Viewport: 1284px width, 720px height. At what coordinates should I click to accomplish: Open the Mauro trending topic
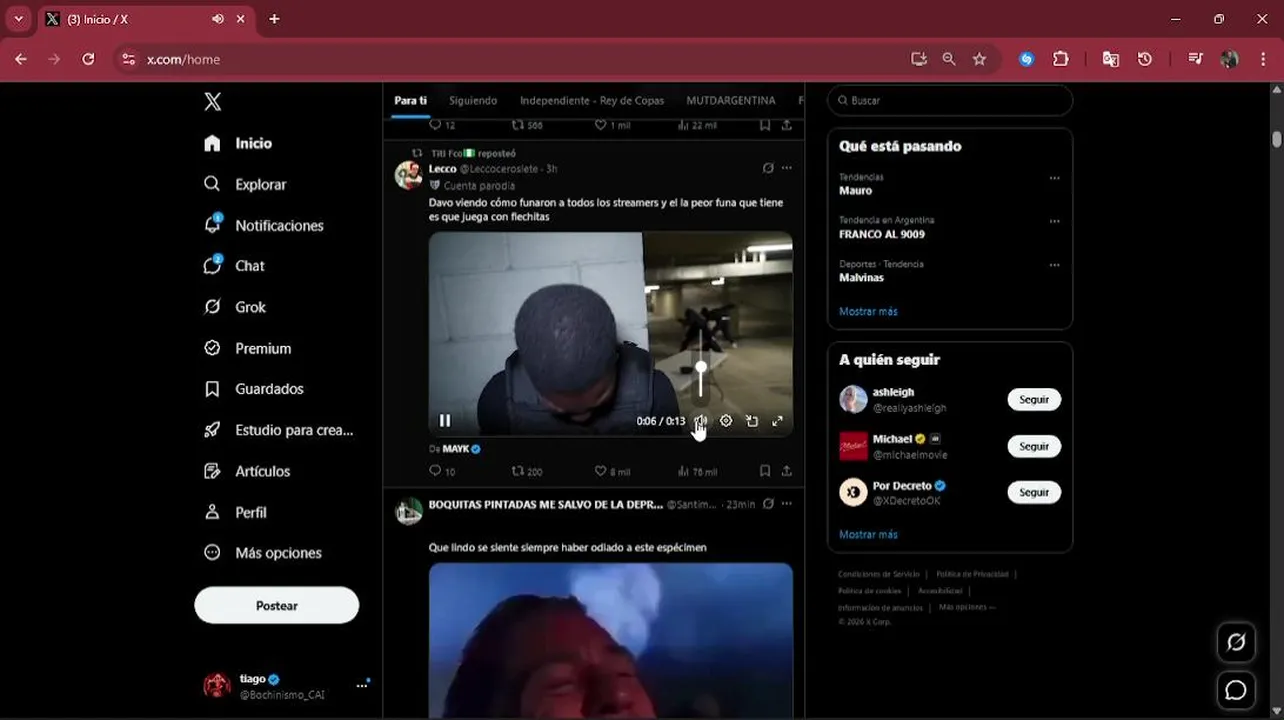(856, 190)
